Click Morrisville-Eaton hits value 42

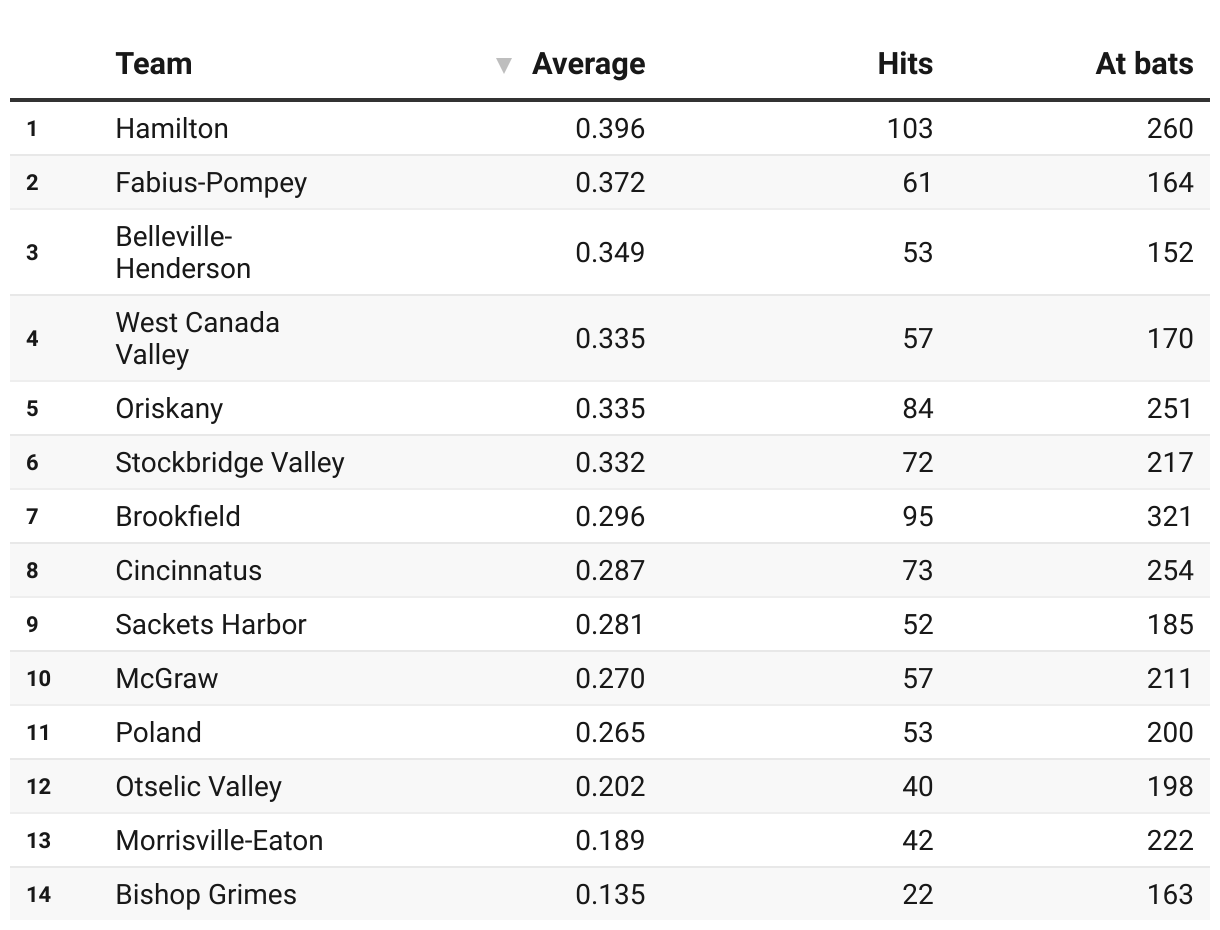click(917, 840)
